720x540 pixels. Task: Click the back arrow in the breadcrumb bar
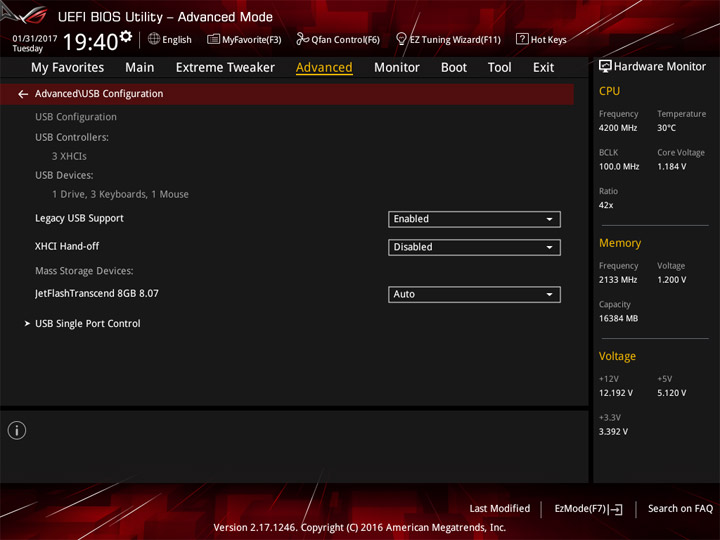pyautogui.click(x=23, y=94)
